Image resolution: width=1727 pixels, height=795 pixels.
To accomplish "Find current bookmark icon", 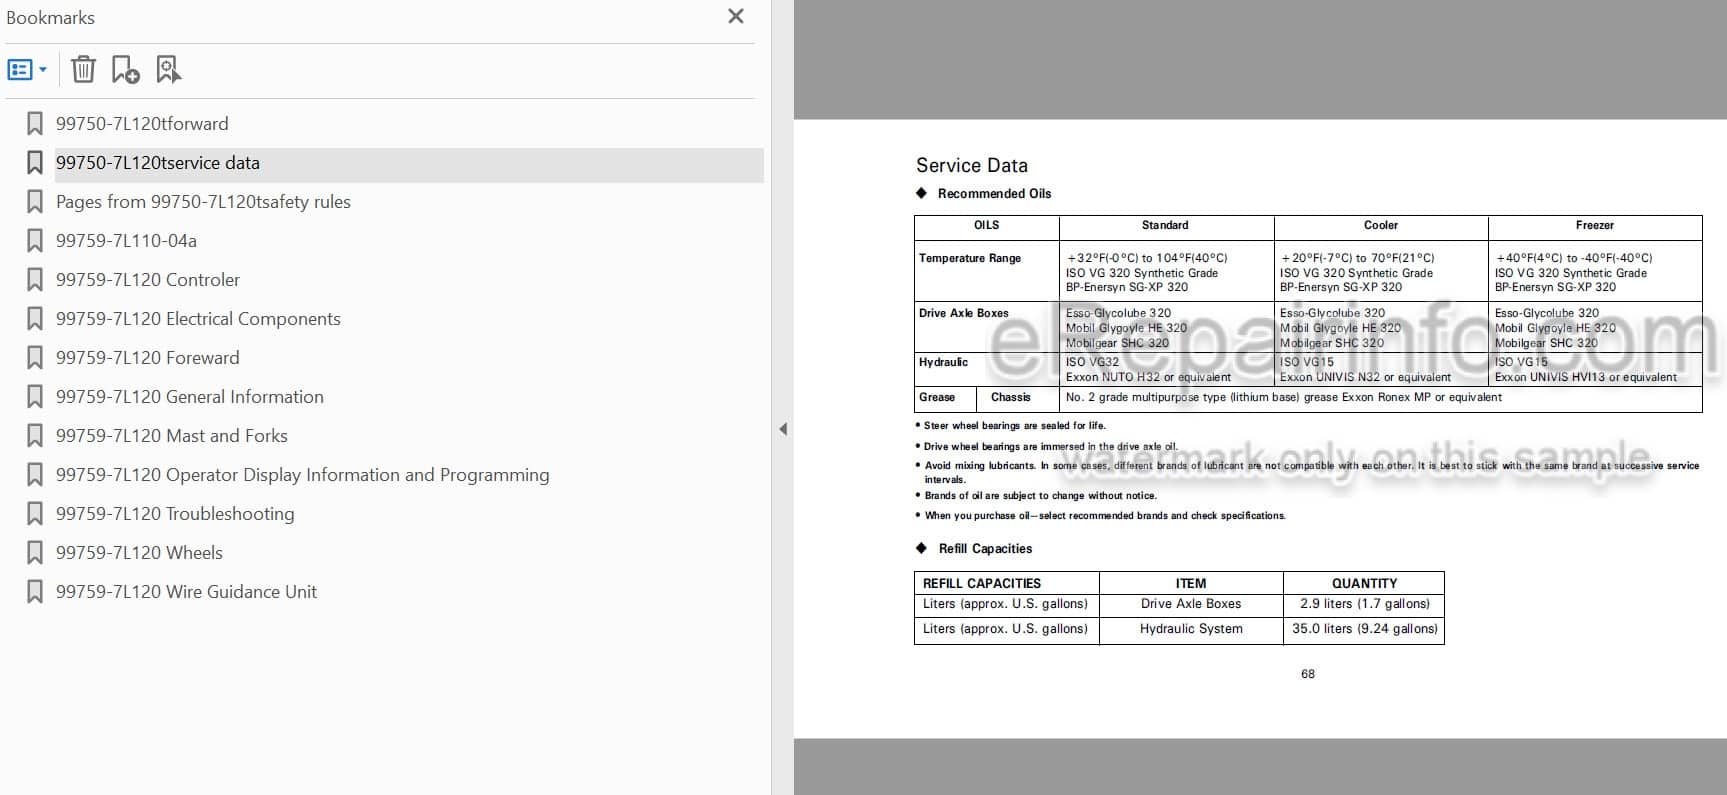I will click(x=168, y=69).
